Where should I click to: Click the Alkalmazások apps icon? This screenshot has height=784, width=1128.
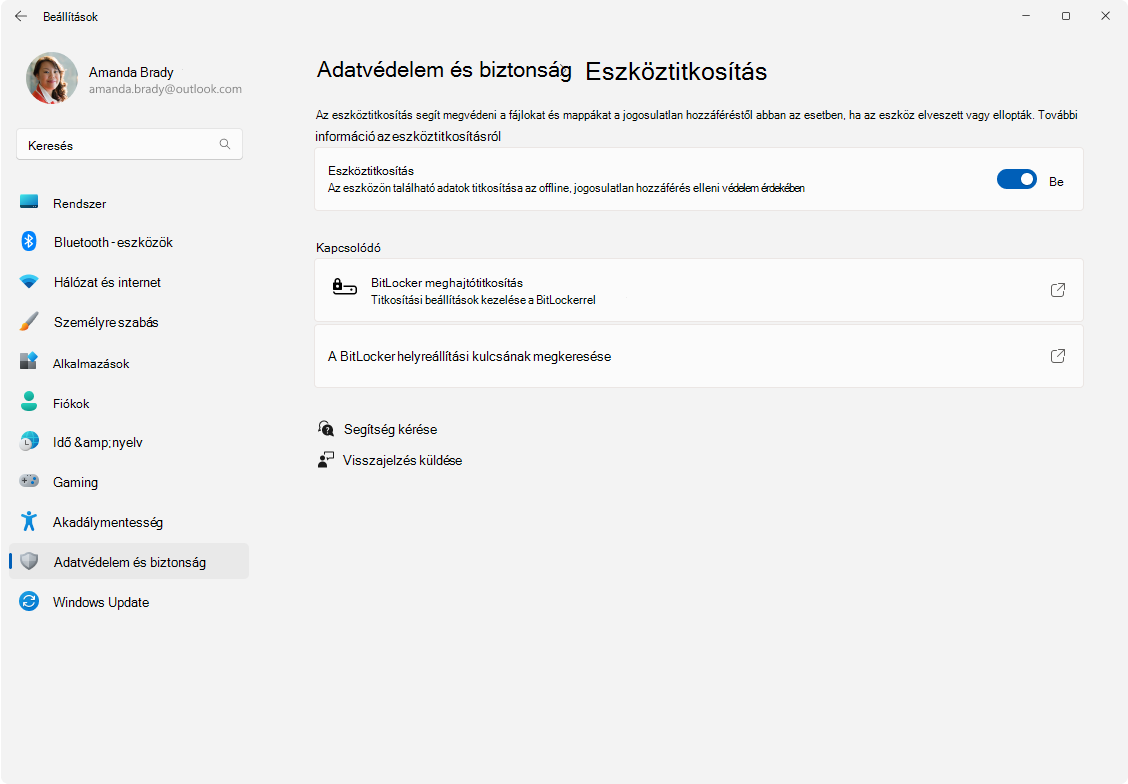coord(29,361)
